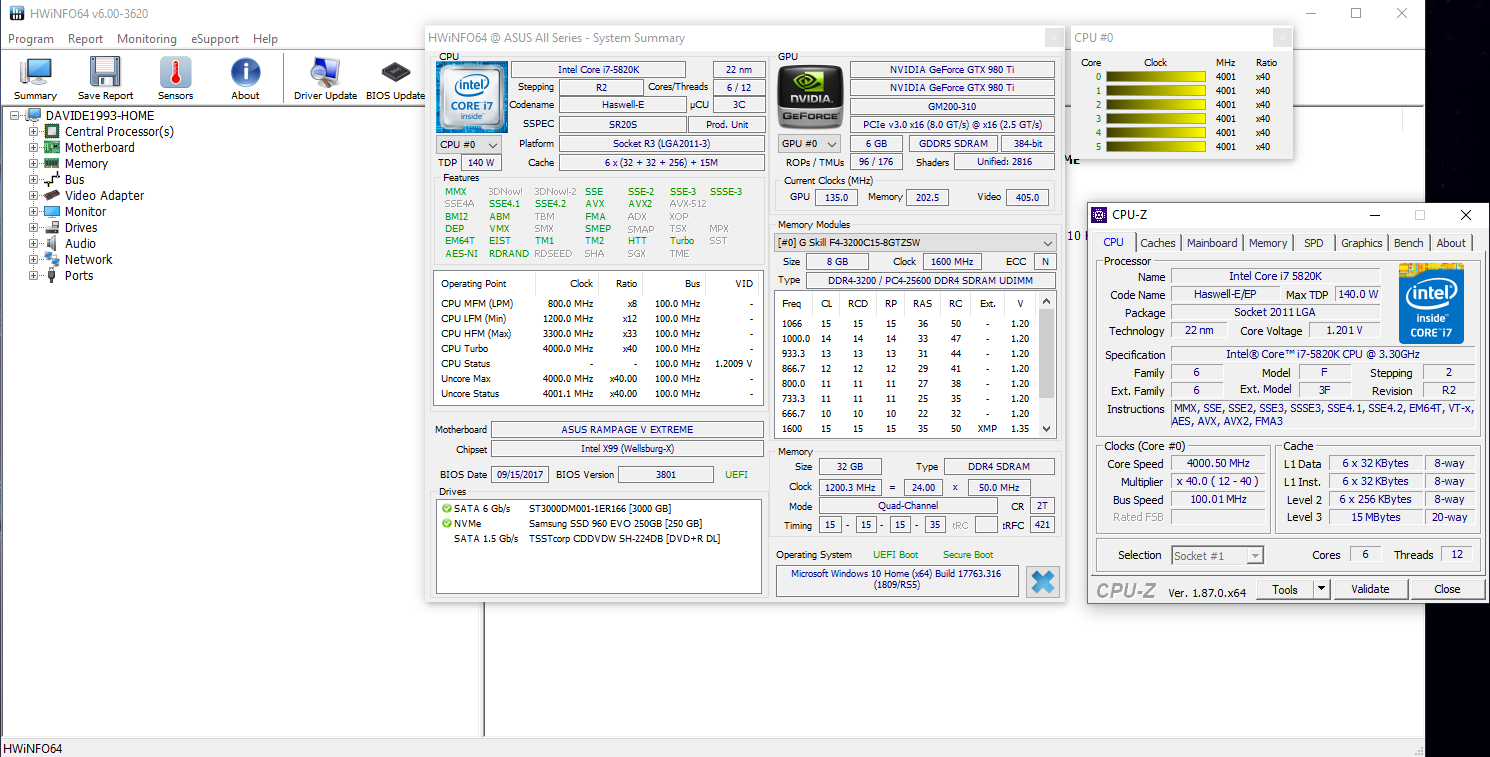Click the Core 5 clock bar in CPU #0

pos(1155,146)
